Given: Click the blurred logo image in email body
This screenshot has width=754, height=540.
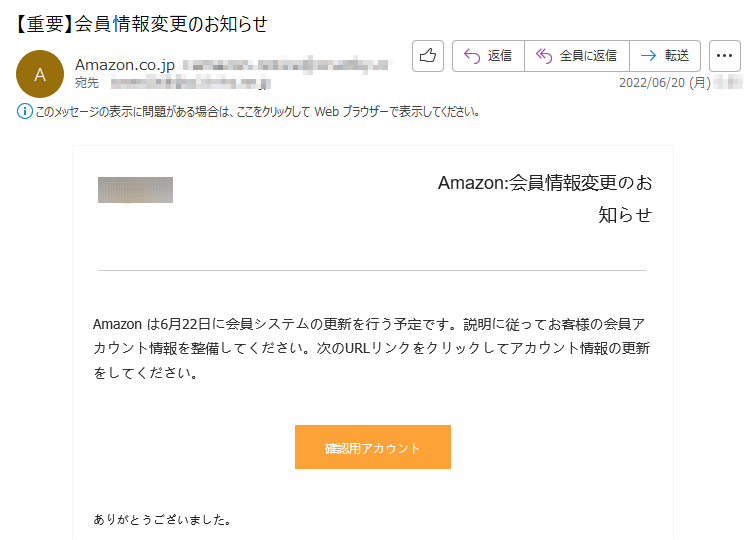Looking at the screenshot, I should (x=135, y=190).
